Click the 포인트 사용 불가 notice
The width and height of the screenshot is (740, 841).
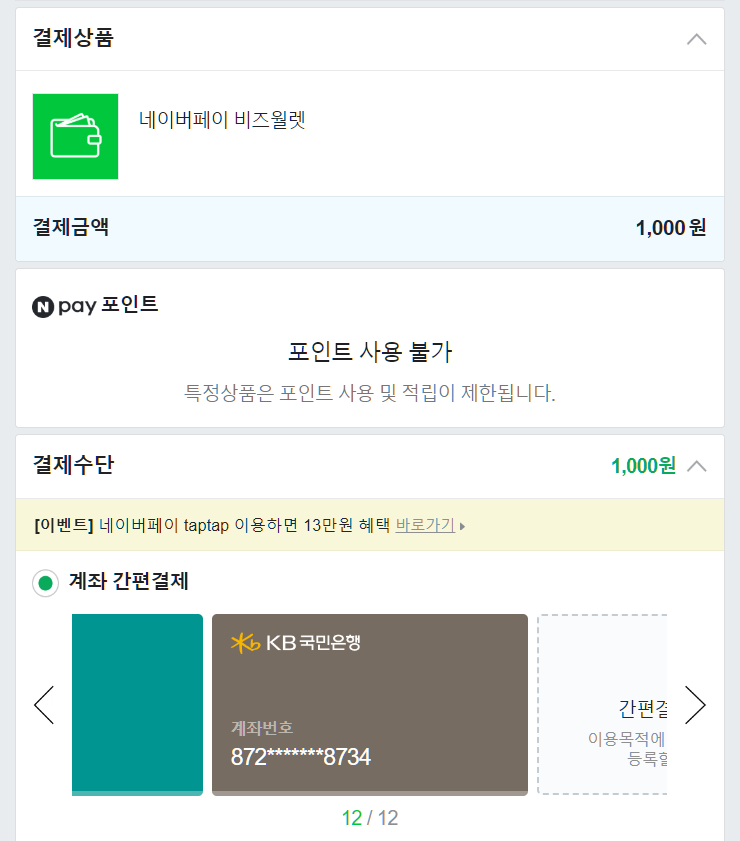370,352
